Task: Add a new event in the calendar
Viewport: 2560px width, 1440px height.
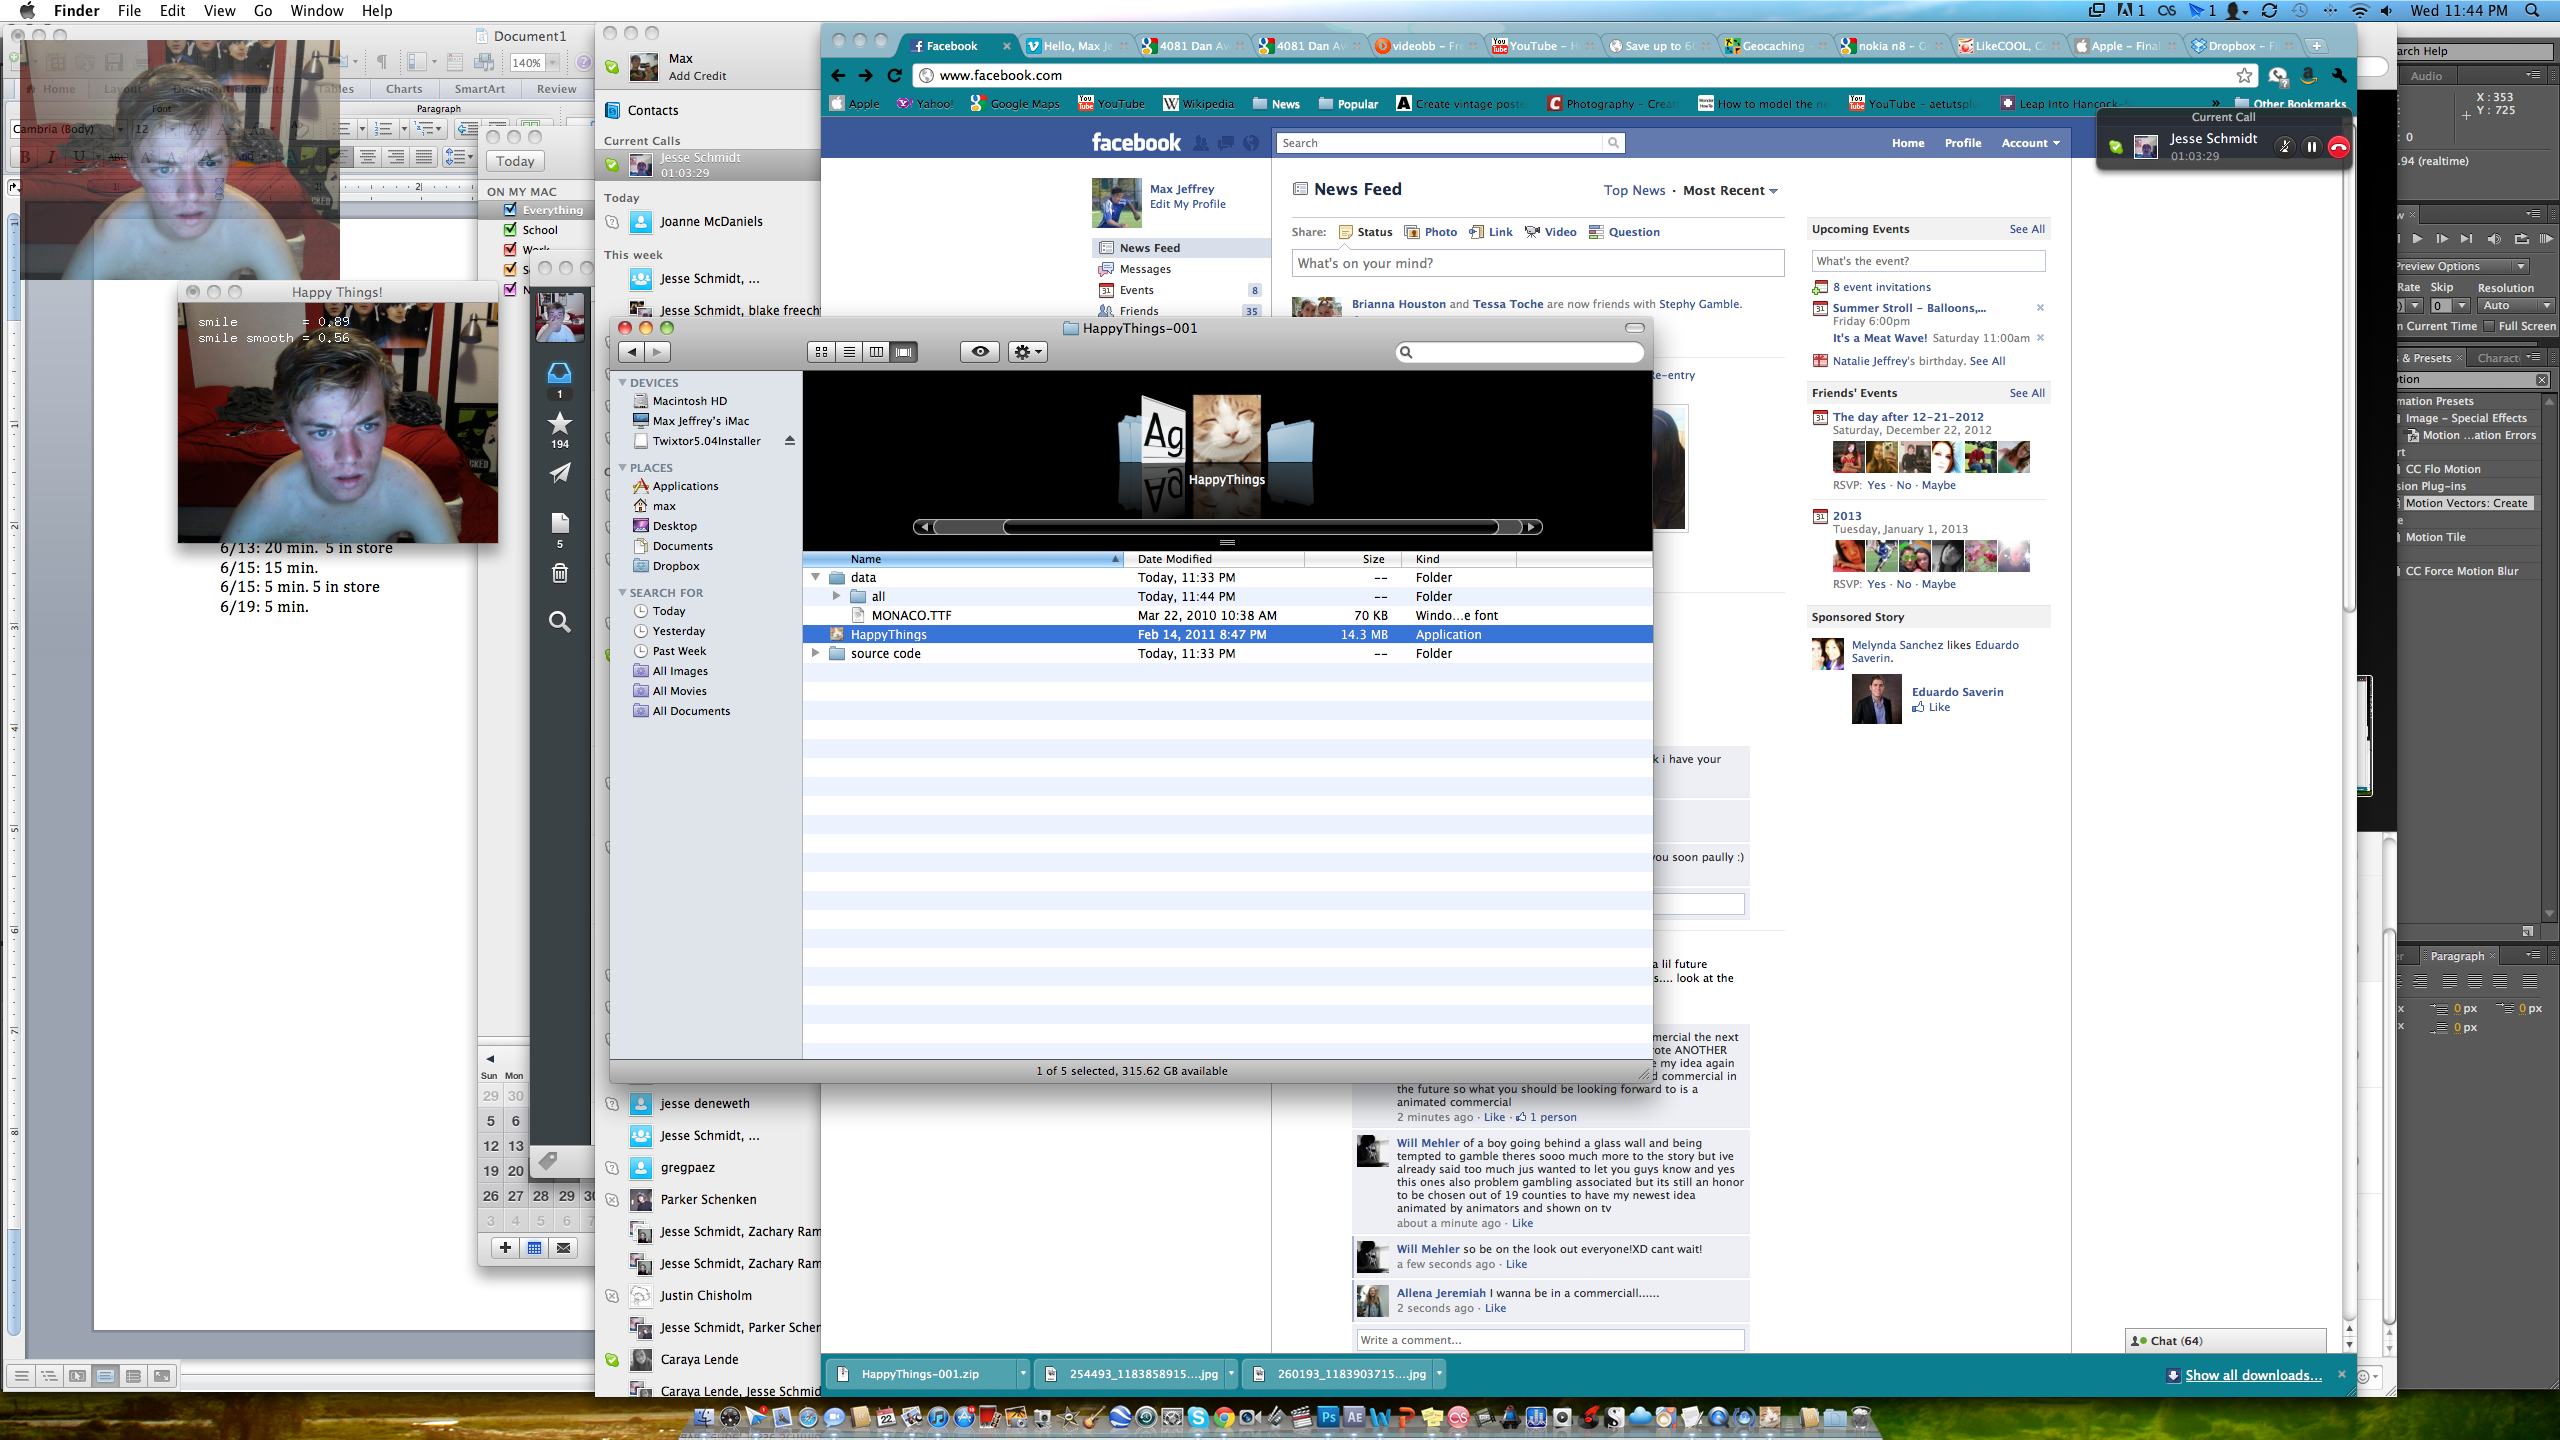Action: pos(506,1248)
